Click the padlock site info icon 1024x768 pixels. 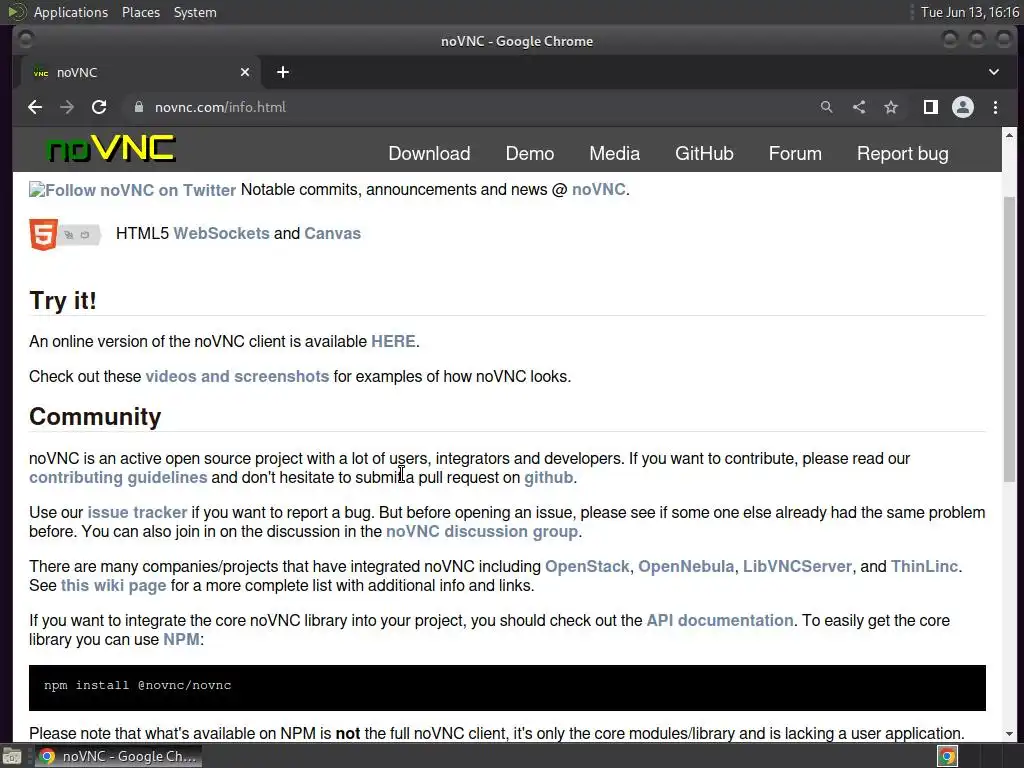138,107
